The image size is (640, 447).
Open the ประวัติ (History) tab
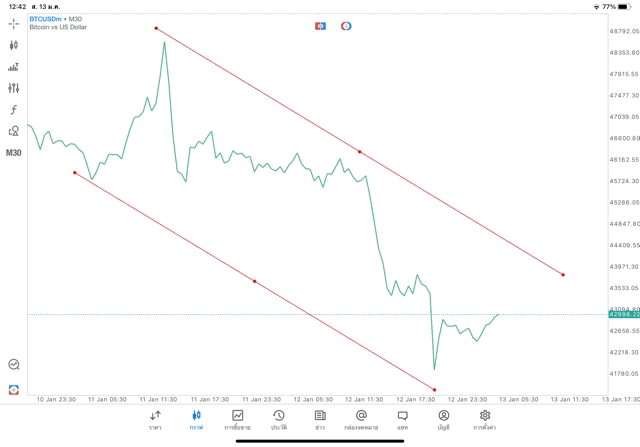279,419
